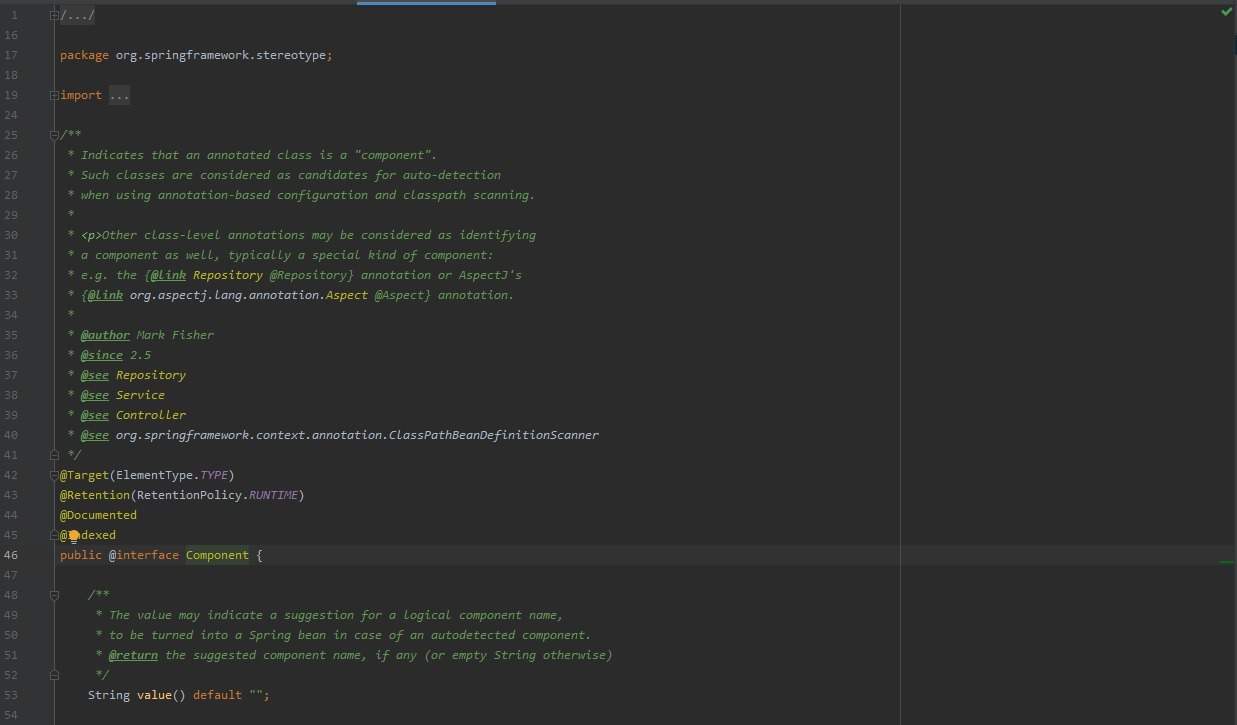The height and width of the screenshot is (725, 1237).
Task: Collapse the value() Javadoc at line 48
Action: coord(53,595)
